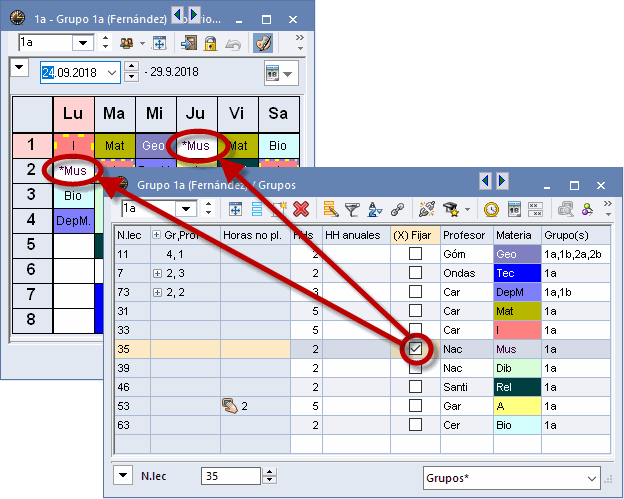Click the clock icon in Grupos toolbar

(x=491, y=209)
